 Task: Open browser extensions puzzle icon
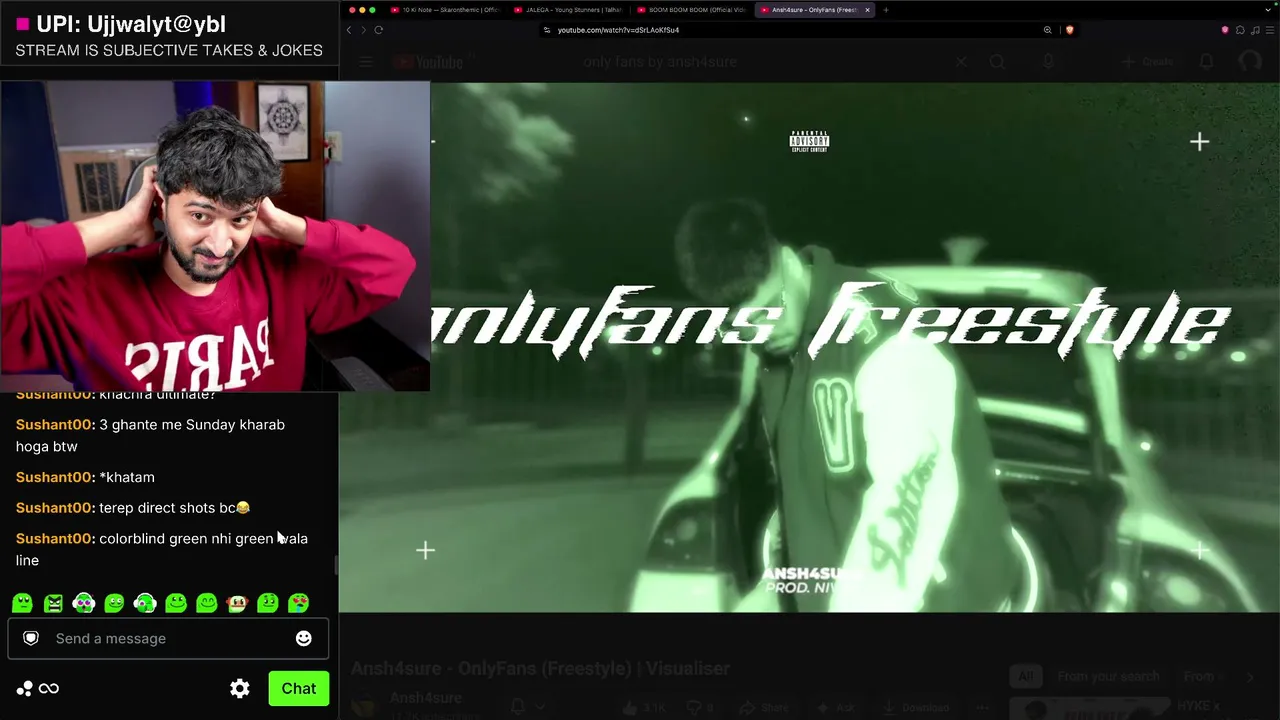point(1240,30)
